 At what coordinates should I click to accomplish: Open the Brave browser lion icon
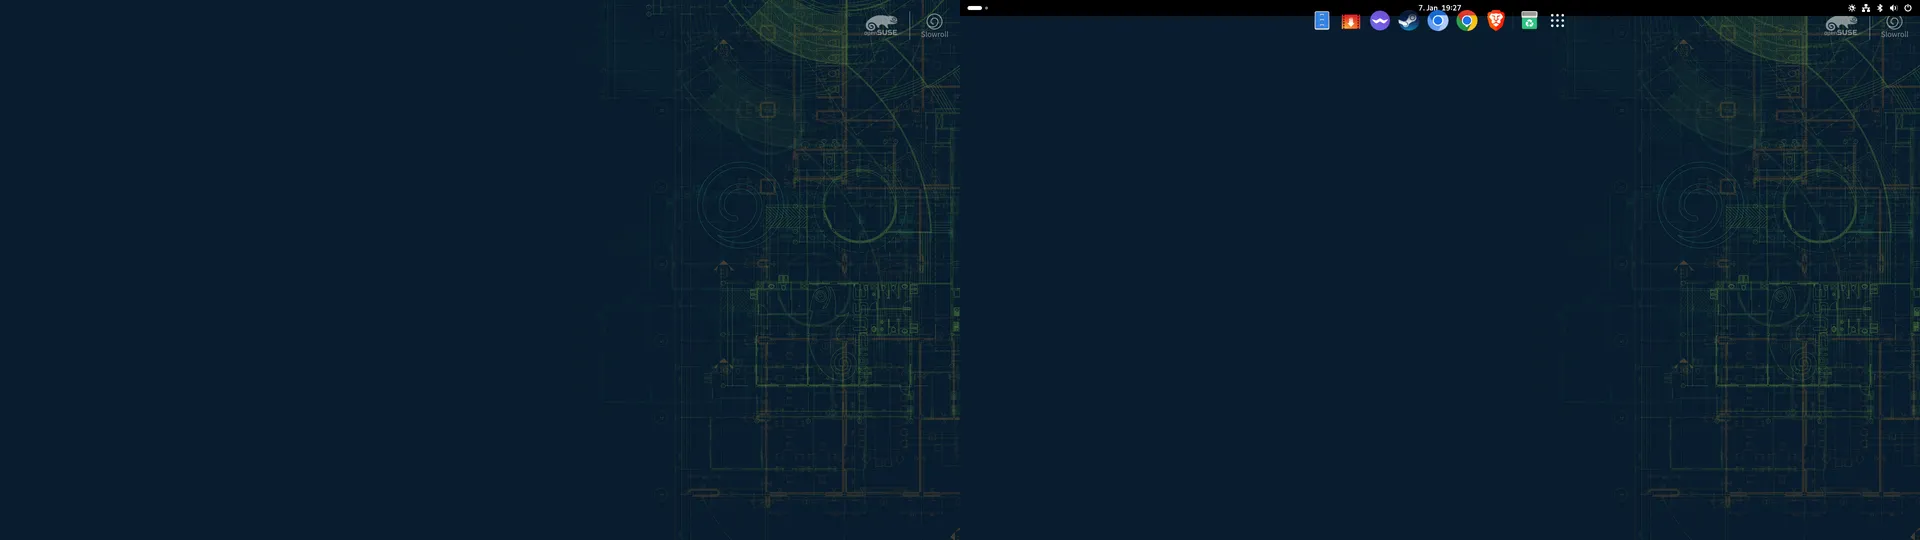[x=1495, y=21]
